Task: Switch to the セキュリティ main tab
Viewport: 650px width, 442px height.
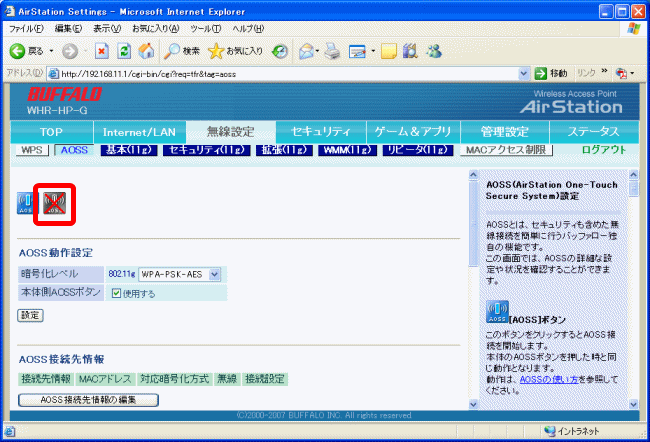Action: coord(321,132)
